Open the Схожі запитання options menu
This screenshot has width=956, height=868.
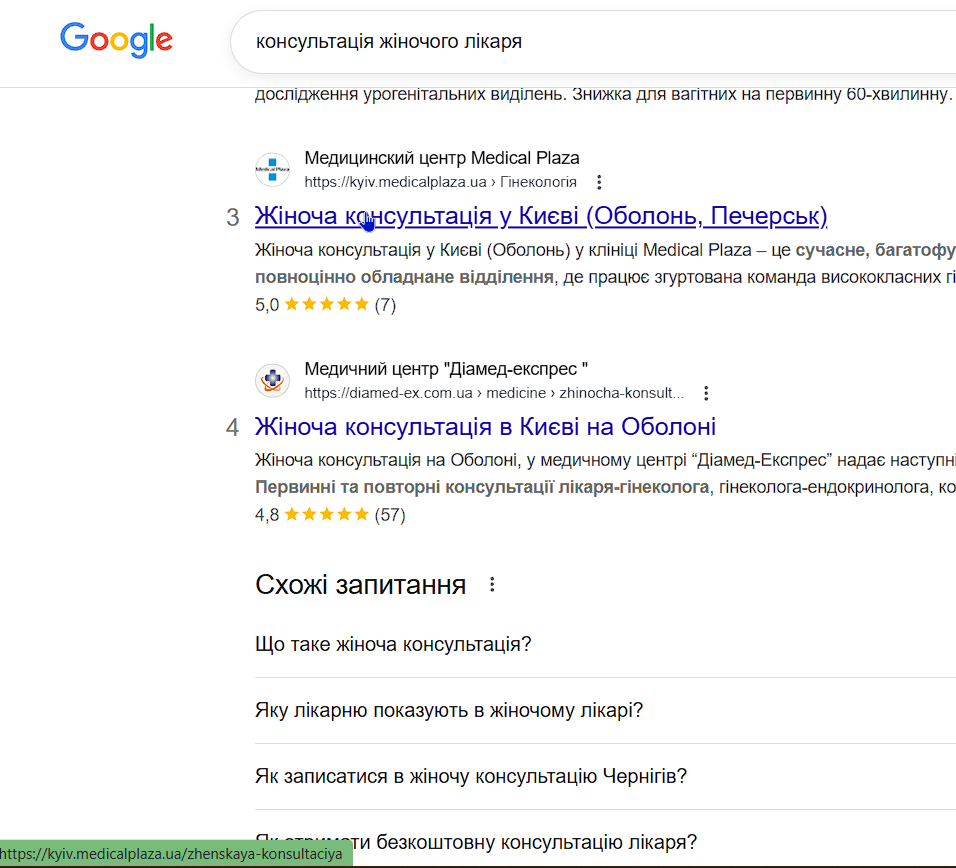tap(492, 585)
